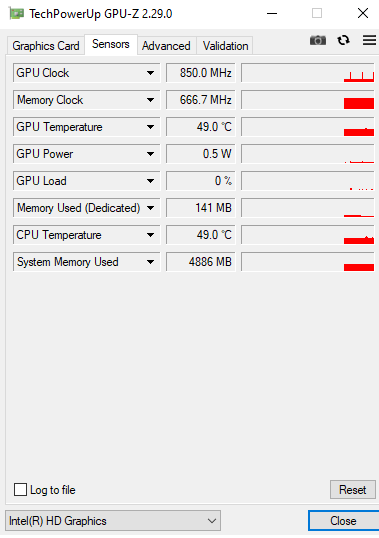Switch to the Advanced tab
Screen dimensions: 379x538
166,46
